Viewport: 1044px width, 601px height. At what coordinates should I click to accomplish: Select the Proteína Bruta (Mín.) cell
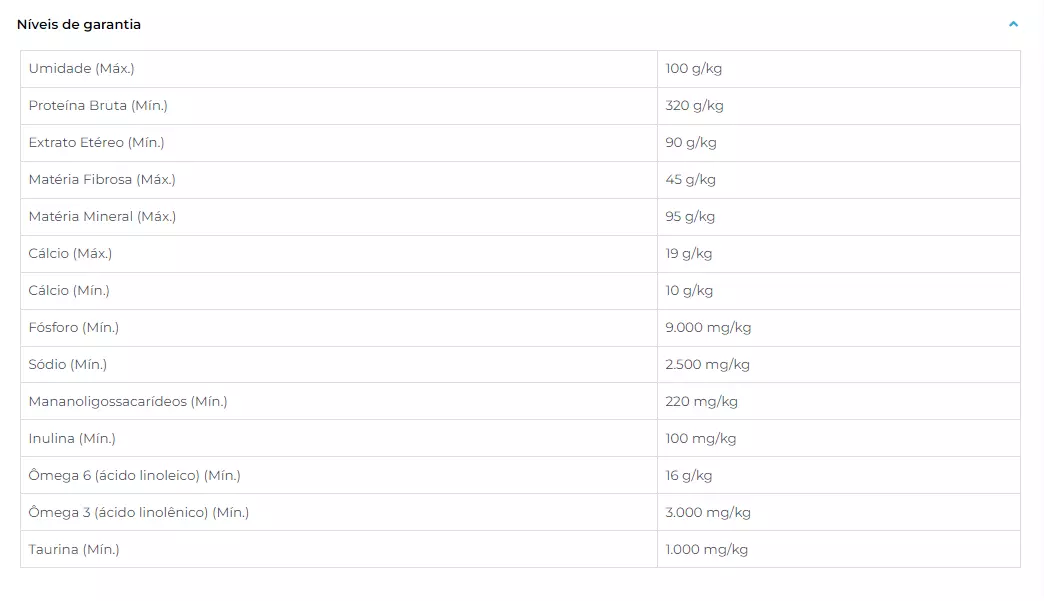point(339,106)
